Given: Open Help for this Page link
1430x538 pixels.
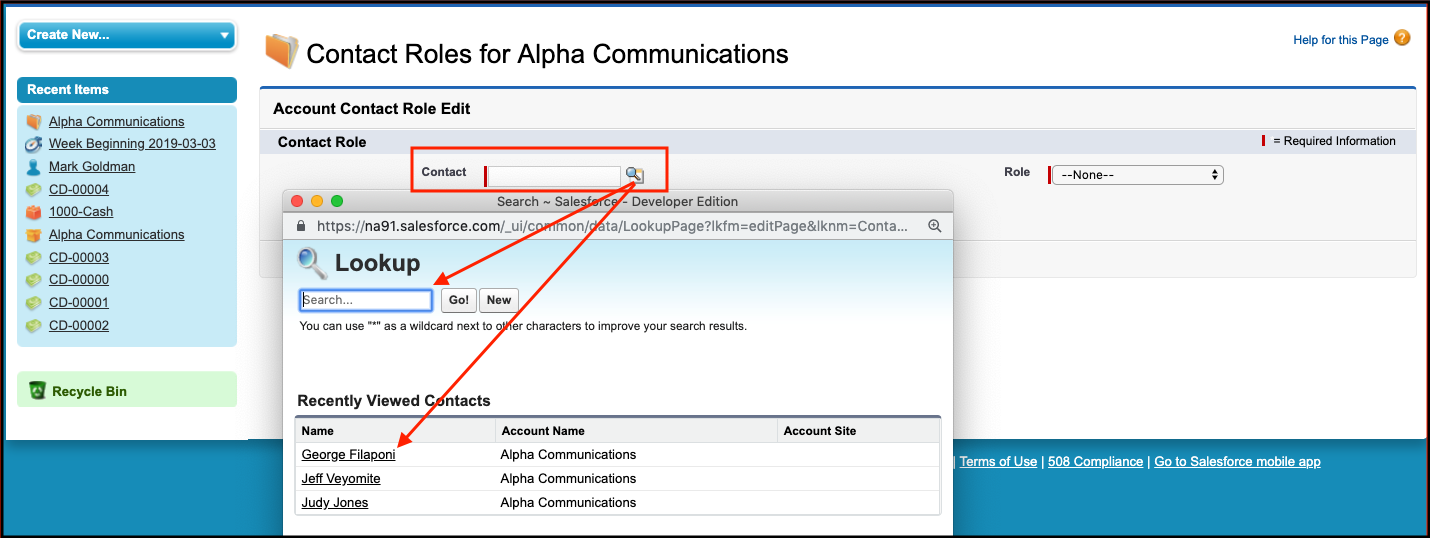Looking at the screenshot, I should [x=1341, y=40].
